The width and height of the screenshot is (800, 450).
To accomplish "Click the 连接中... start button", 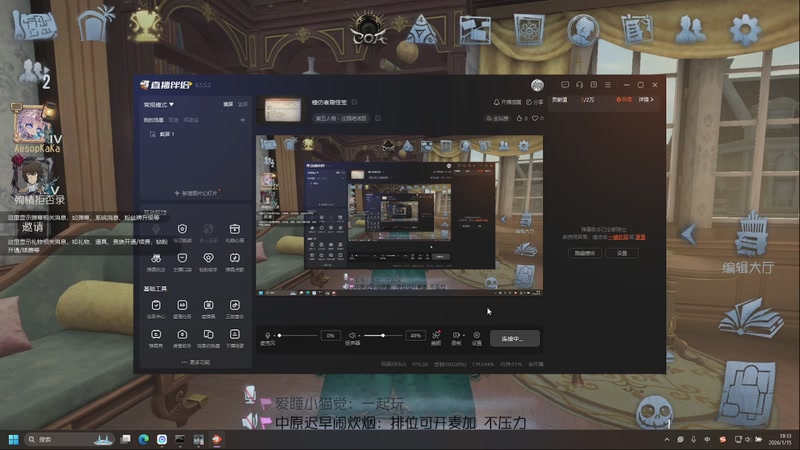I will 514,338.
